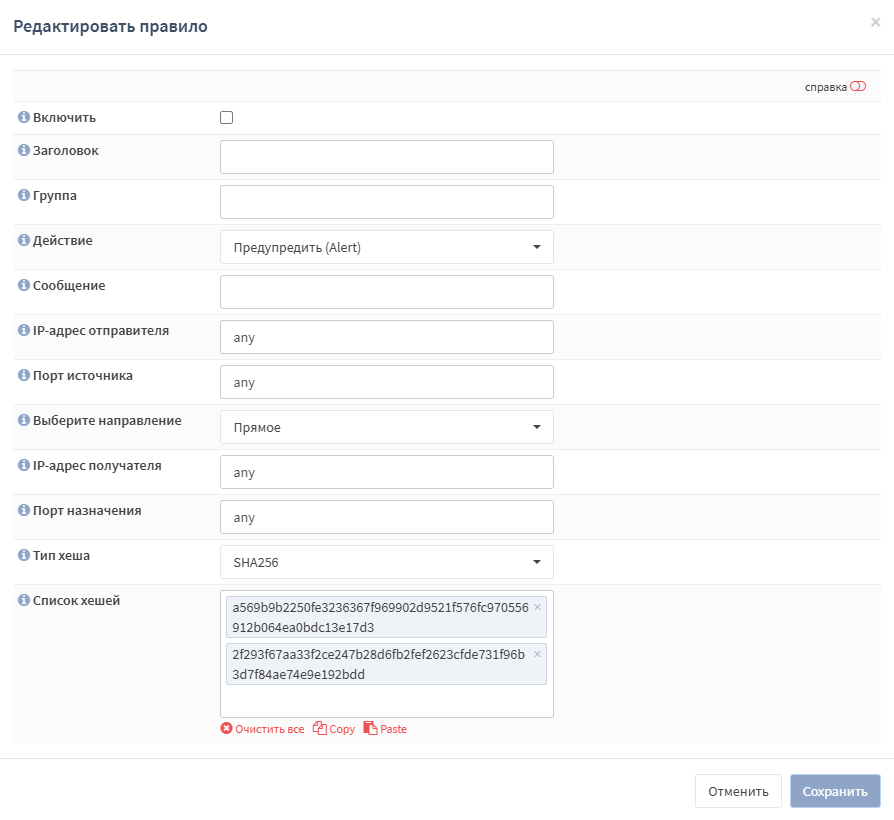Click the info icon beside Действие
894x820 pixels.
tap(24, 241)
